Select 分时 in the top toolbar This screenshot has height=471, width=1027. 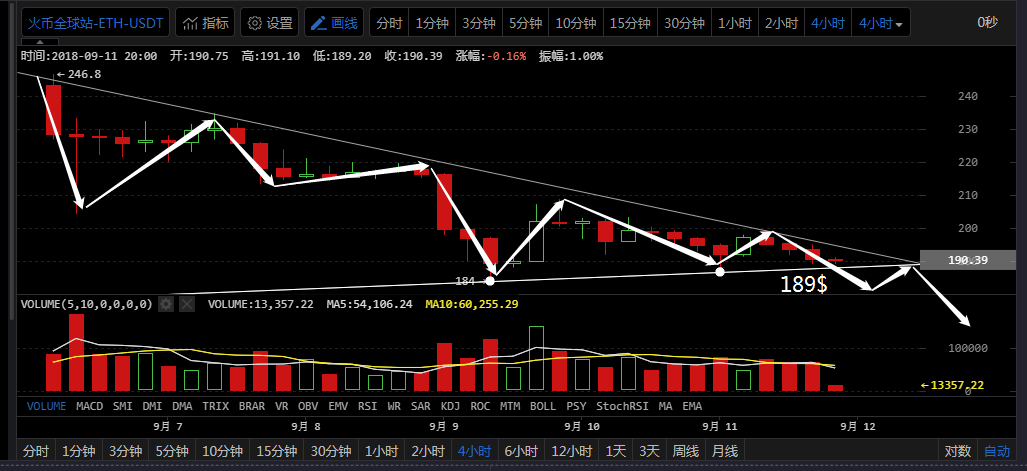click(389, 23)
